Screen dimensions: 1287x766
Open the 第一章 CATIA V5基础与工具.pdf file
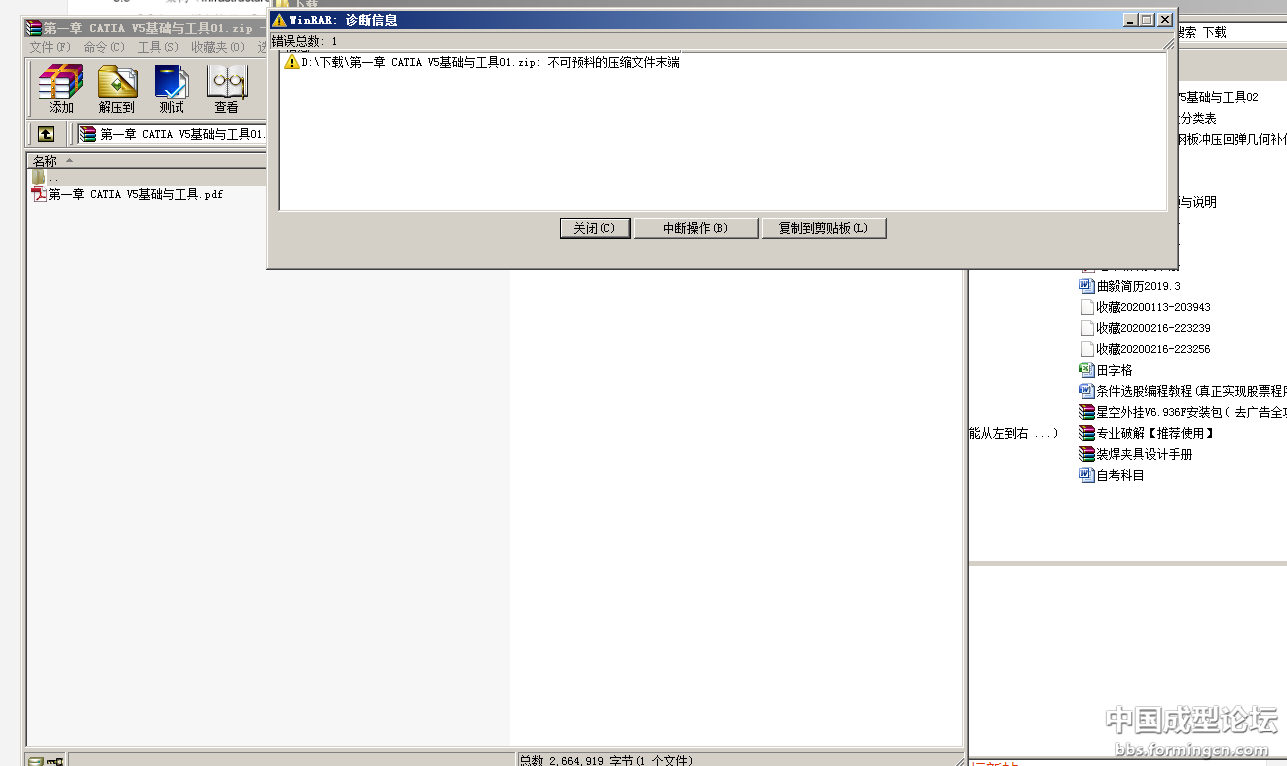pyautogui.click(x=135, y=195)
